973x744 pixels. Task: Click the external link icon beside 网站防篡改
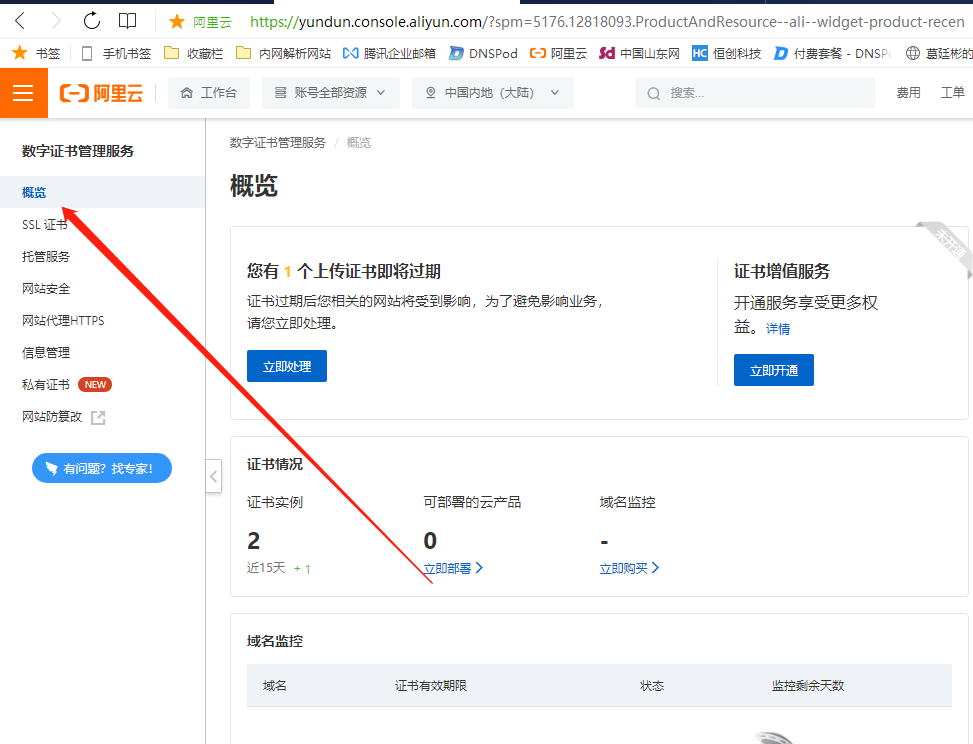click(x=98, y=417)
